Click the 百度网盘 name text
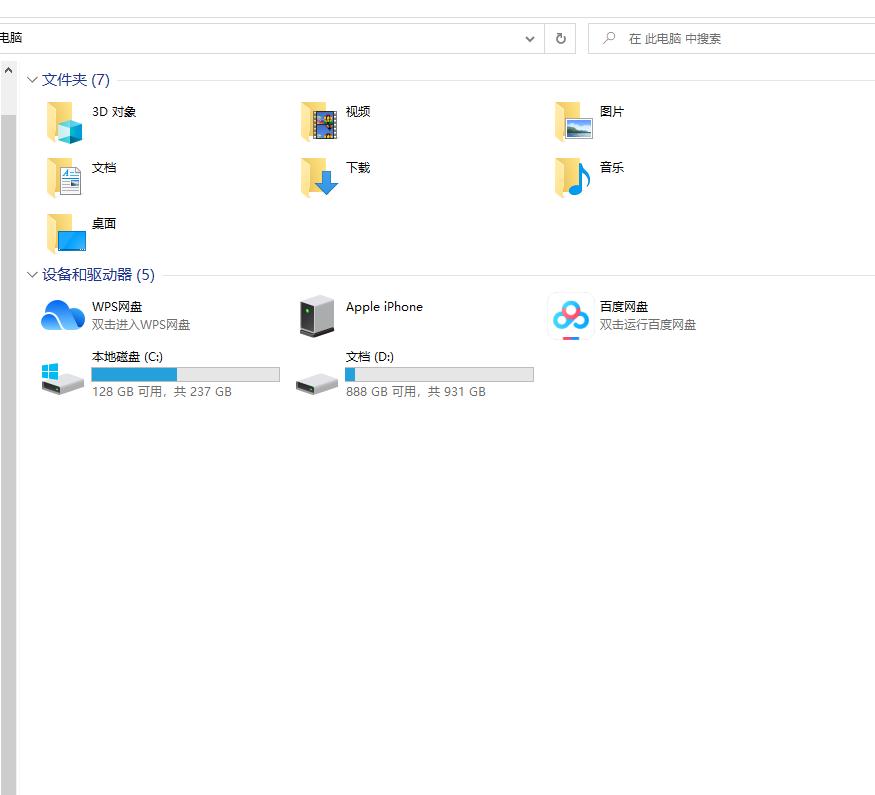The width and height of the screenshot is (875, 795). pyautogui.click(x=624, y=307)
